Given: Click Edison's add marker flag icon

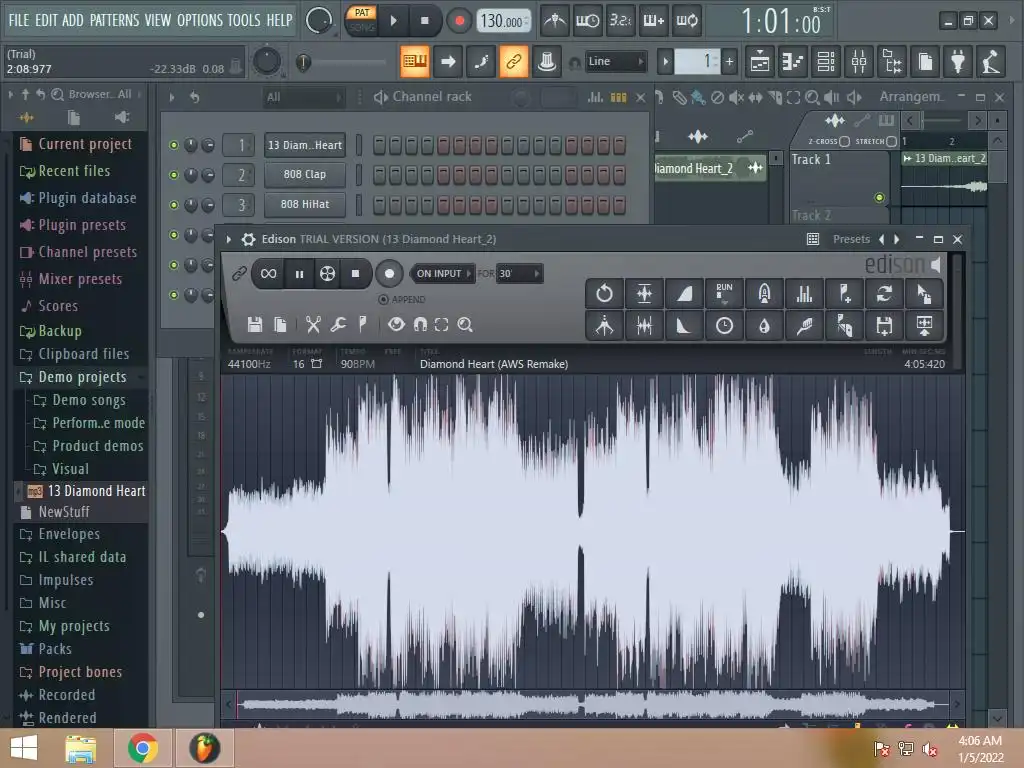Looking at the screenshot, I should pyautogui.click(x=362, y=325).
